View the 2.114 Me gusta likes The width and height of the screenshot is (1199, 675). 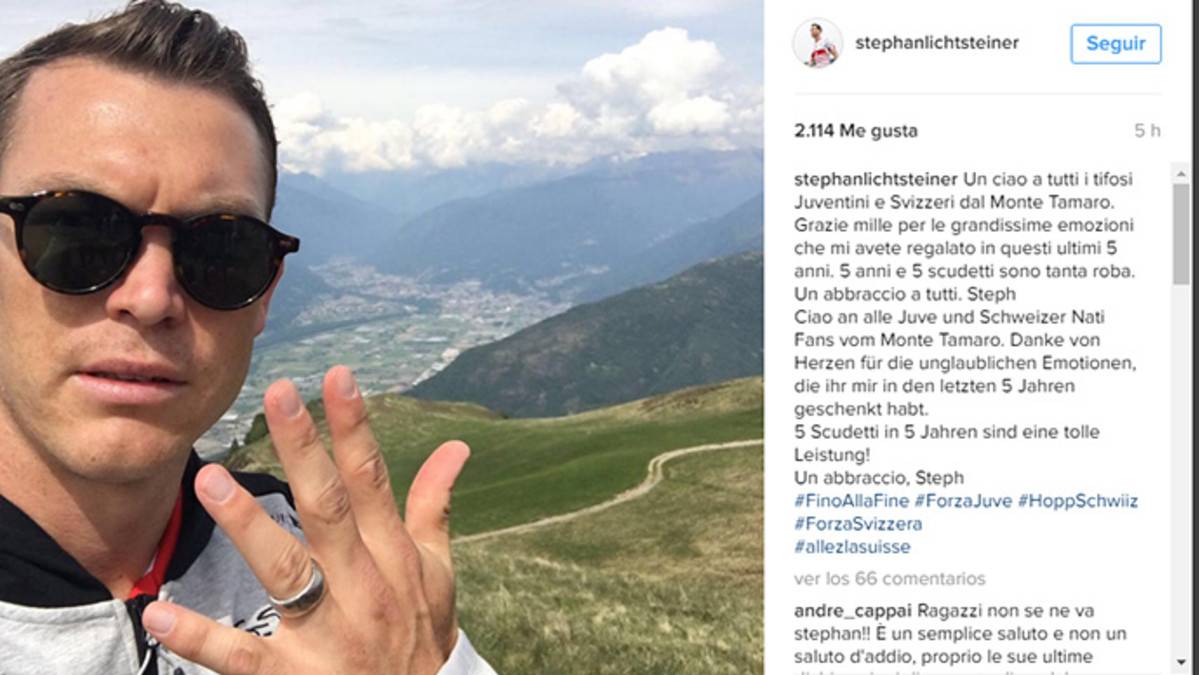(856, 131)
